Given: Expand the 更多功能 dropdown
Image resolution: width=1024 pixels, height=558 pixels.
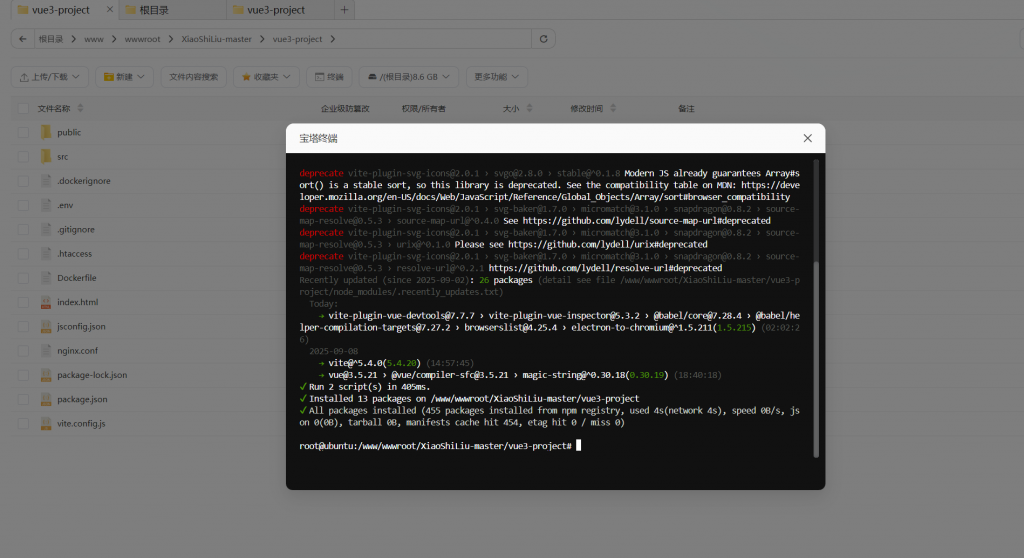Looking at the screenshot, I should 496,77.
